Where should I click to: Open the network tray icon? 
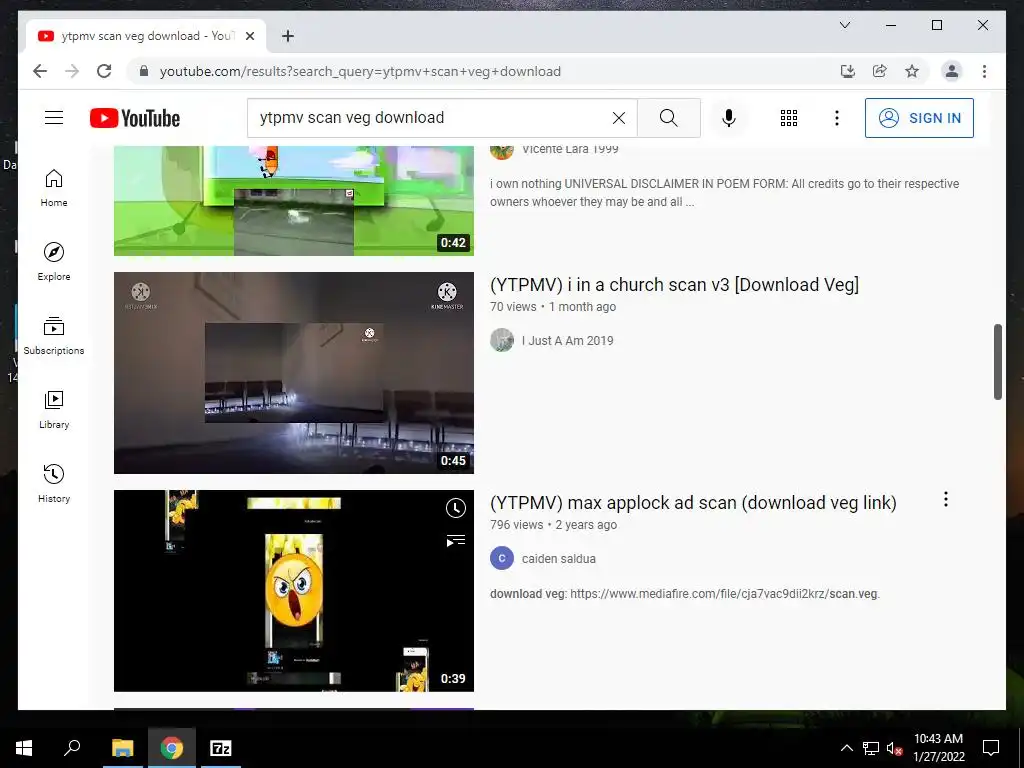871,748
